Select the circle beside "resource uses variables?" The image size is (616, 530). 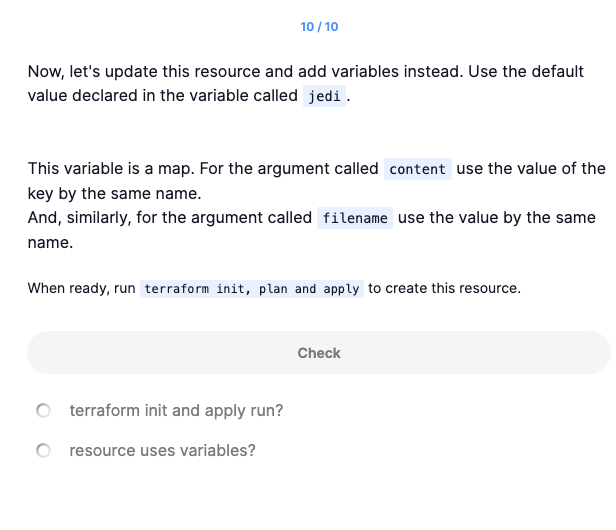pos(43,451)
